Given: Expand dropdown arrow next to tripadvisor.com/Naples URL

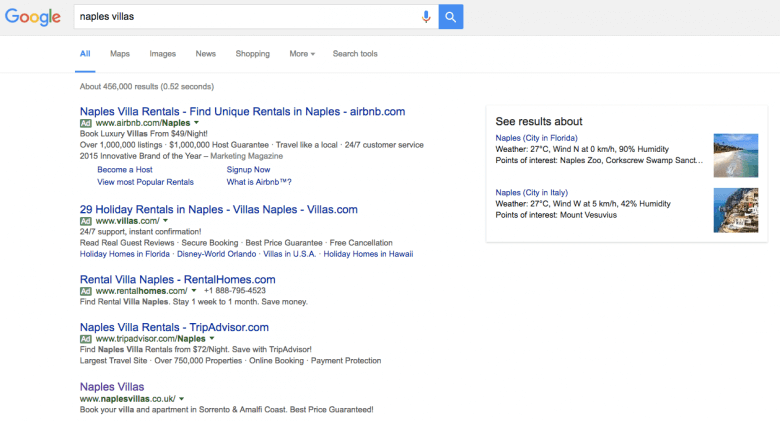Looking at the screenshot, I should coord(212,338).
